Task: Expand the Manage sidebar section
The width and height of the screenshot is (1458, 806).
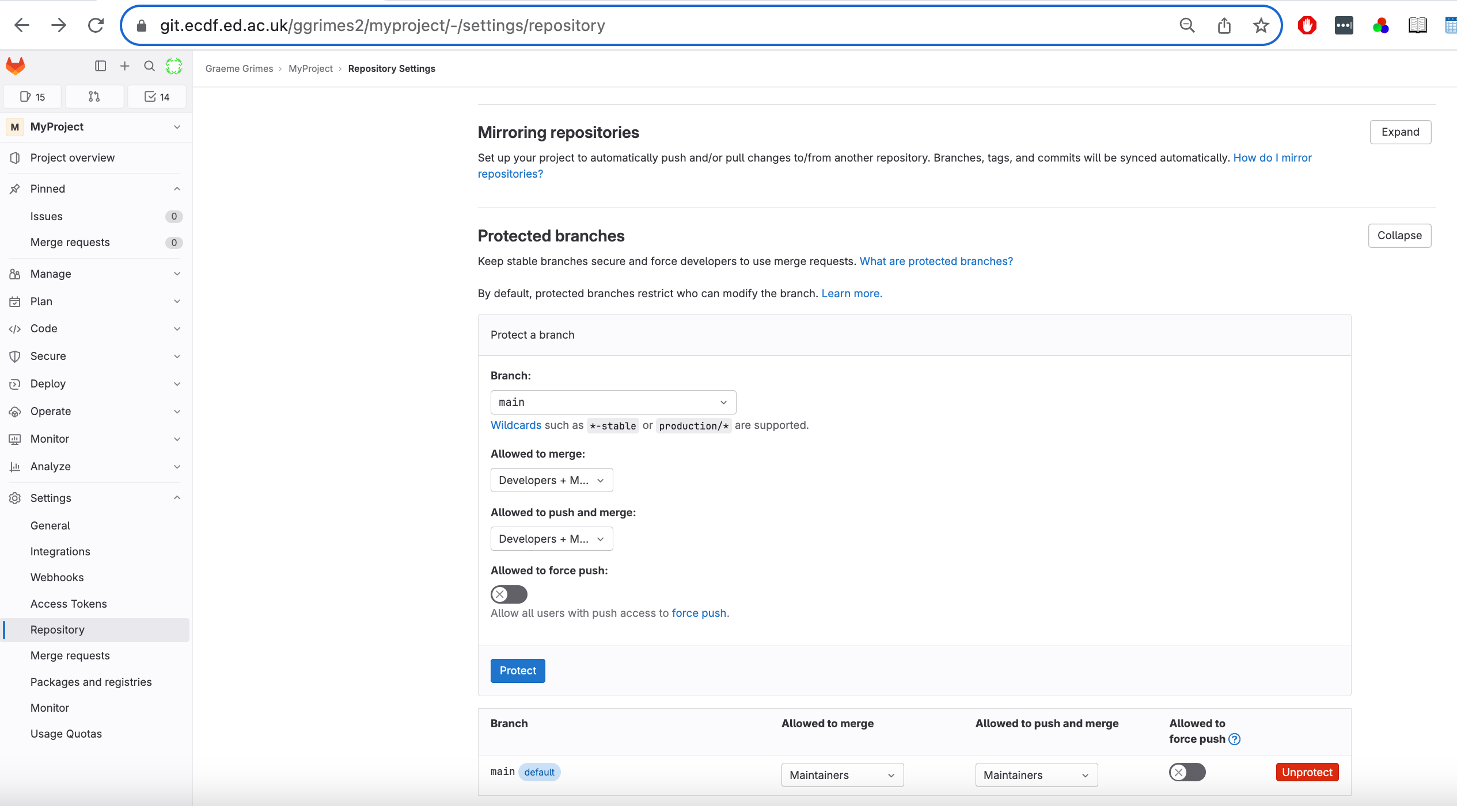Action: pos(95,274)
